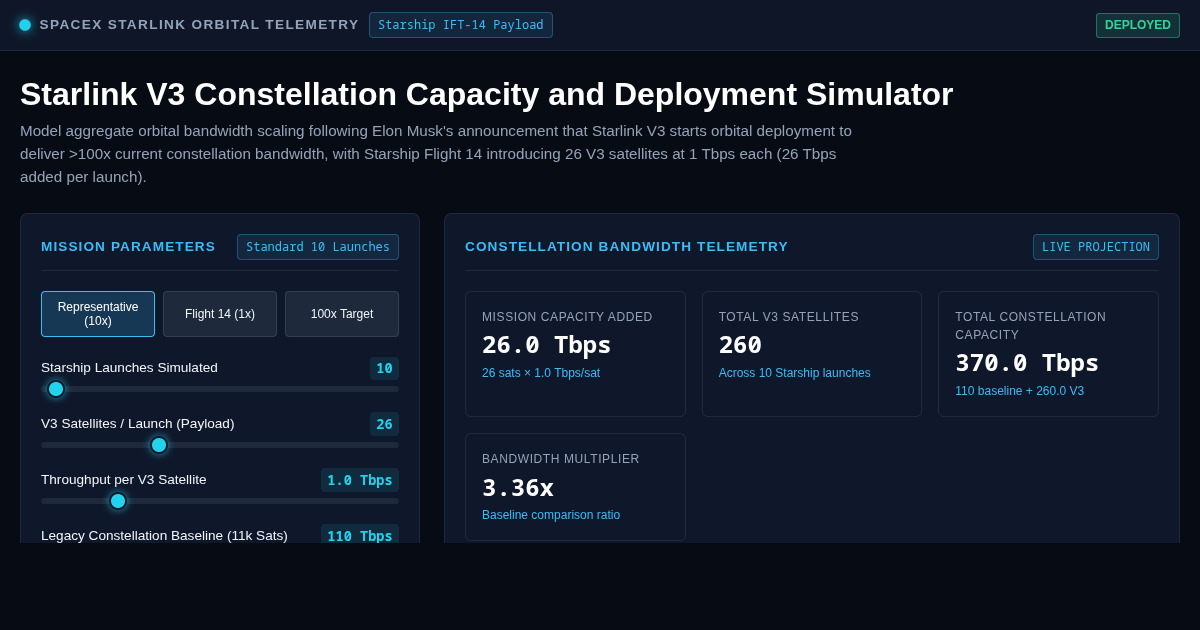Click the payload value '26'
This screenshot has width=1200, height=630.
(x=384, y=424)
